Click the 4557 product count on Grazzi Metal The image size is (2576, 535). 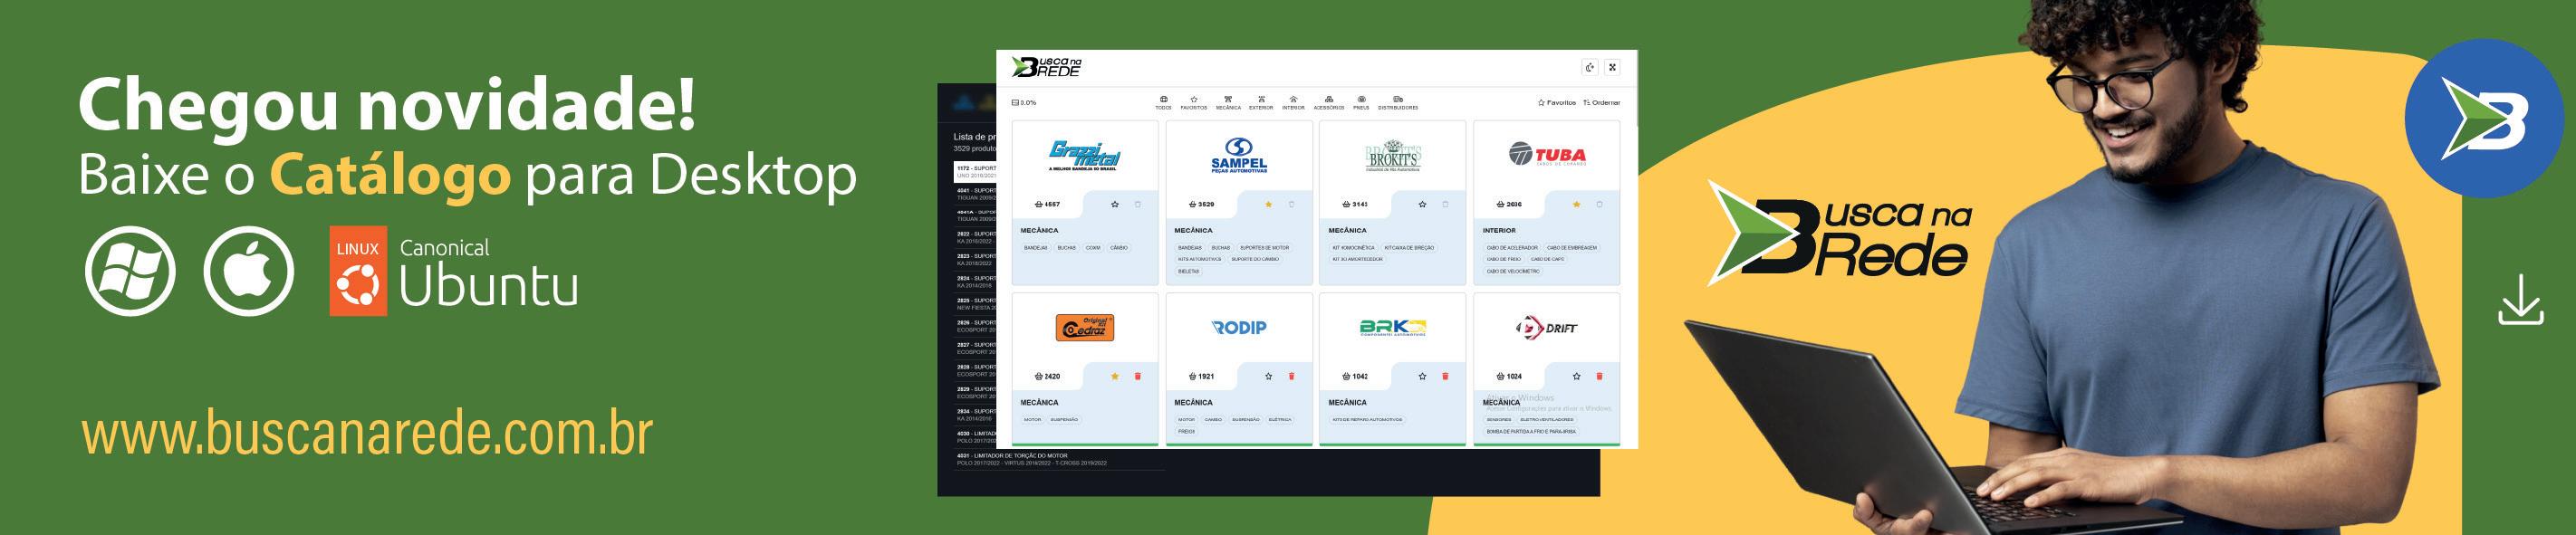(1047, 204)
